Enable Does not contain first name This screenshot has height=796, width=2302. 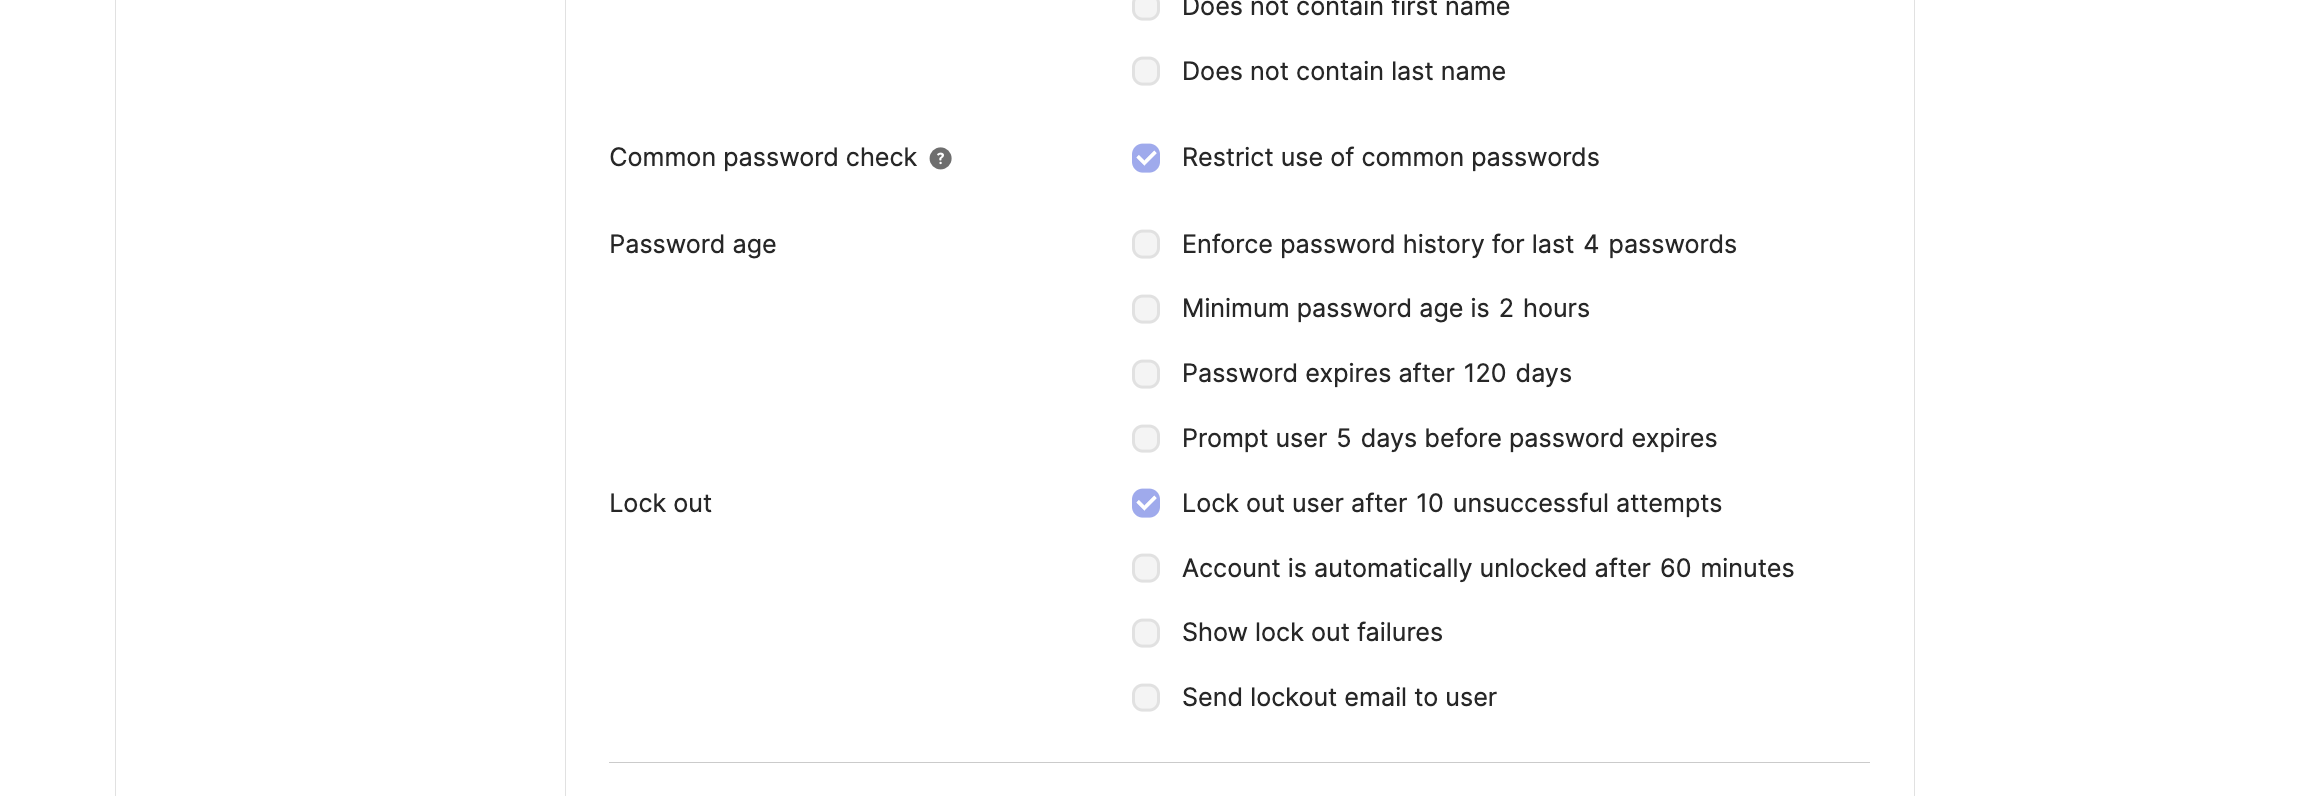click(1146, 8)
